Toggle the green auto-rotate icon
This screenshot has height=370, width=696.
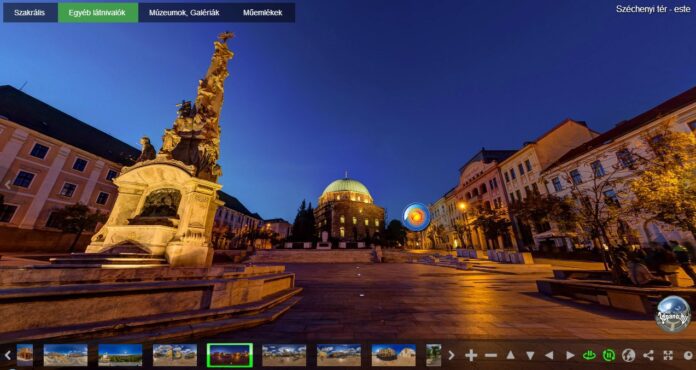[589, 355]
